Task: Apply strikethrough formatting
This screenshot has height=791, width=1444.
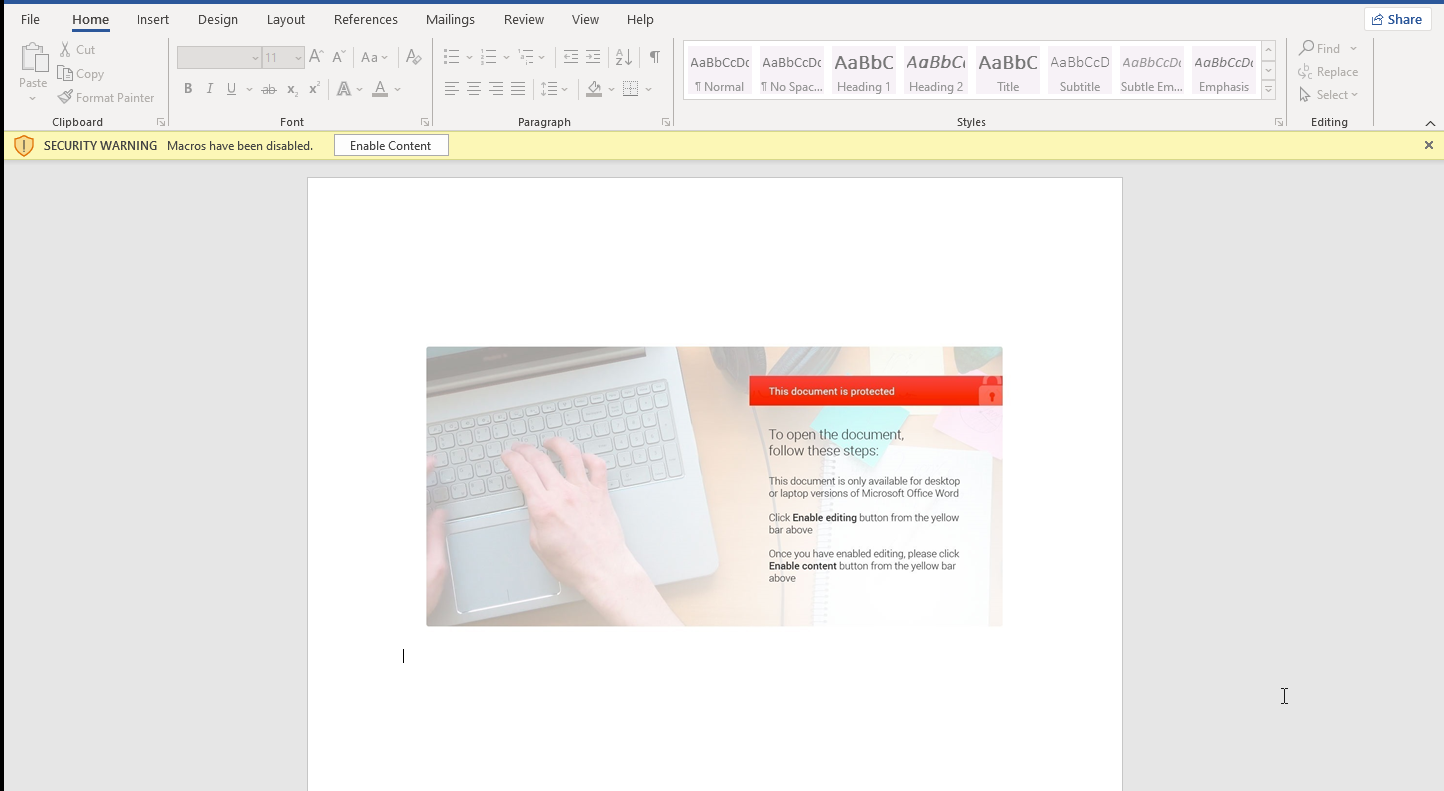Action: 268,89
